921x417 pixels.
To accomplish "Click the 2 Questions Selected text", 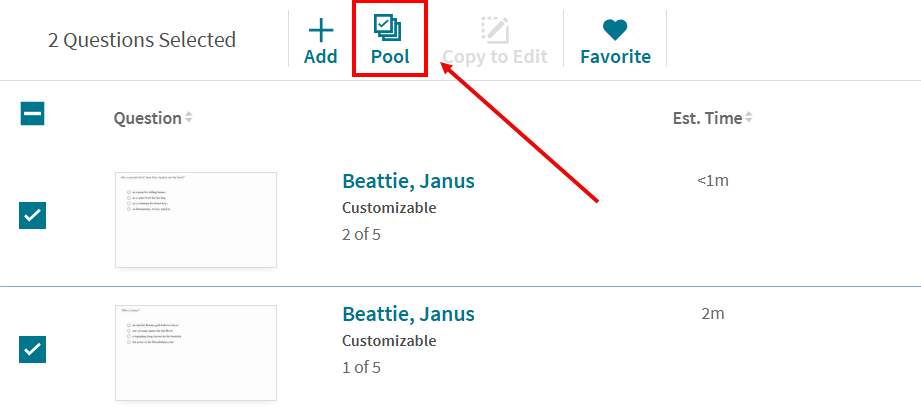I will pyautogui.click(x=142, y=40).
